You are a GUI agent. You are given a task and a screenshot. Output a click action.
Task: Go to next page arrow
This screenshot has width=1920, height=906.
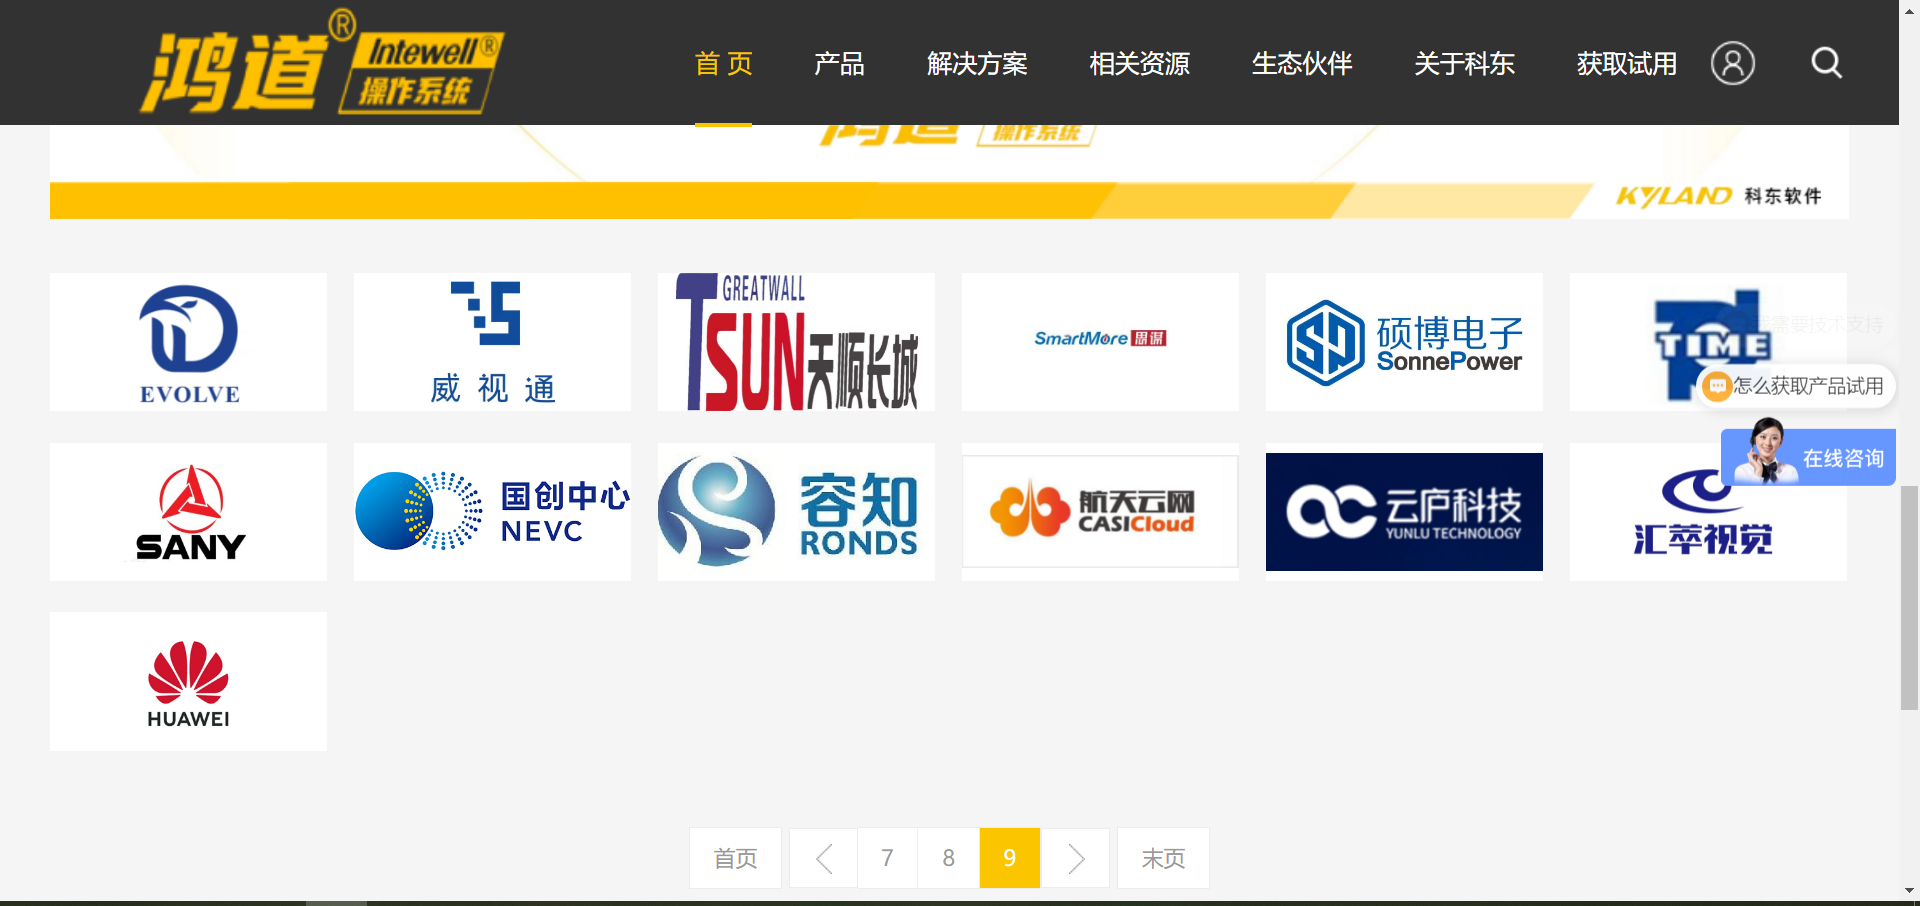tap(1076, 858)
